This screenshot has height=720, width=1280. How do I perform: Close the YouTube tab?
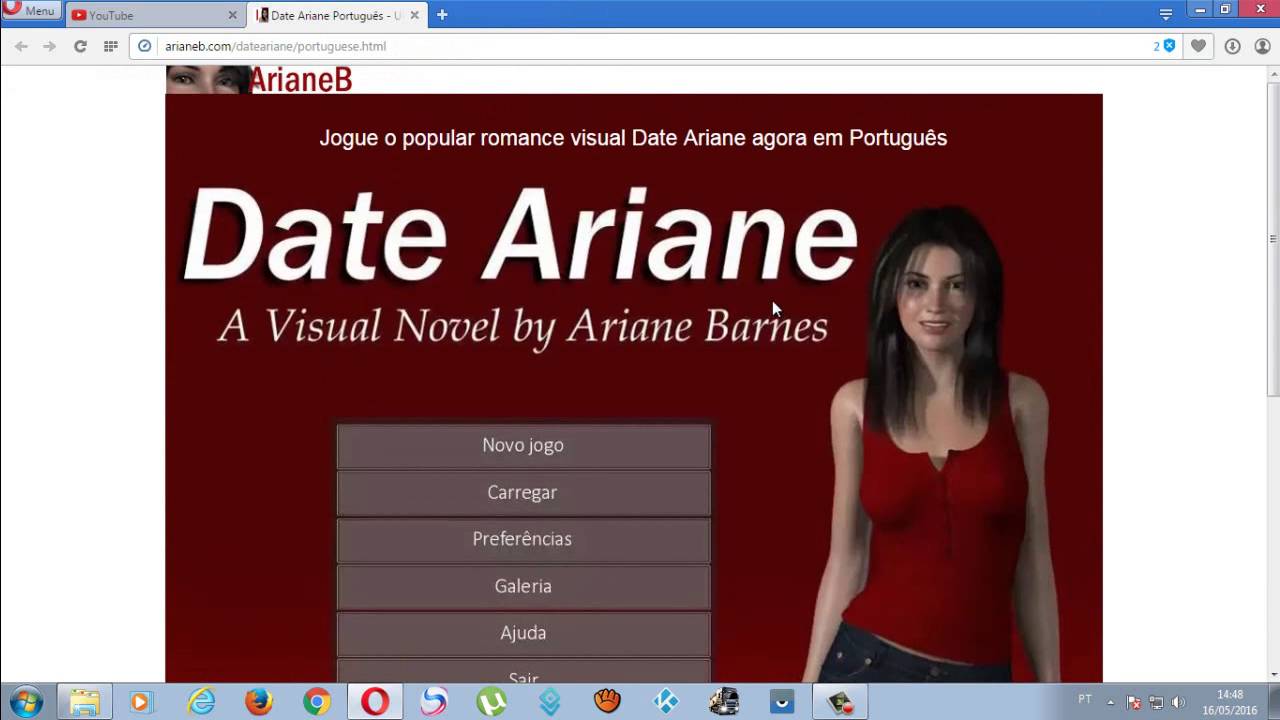pyautogui.click(x=232, y=15)
